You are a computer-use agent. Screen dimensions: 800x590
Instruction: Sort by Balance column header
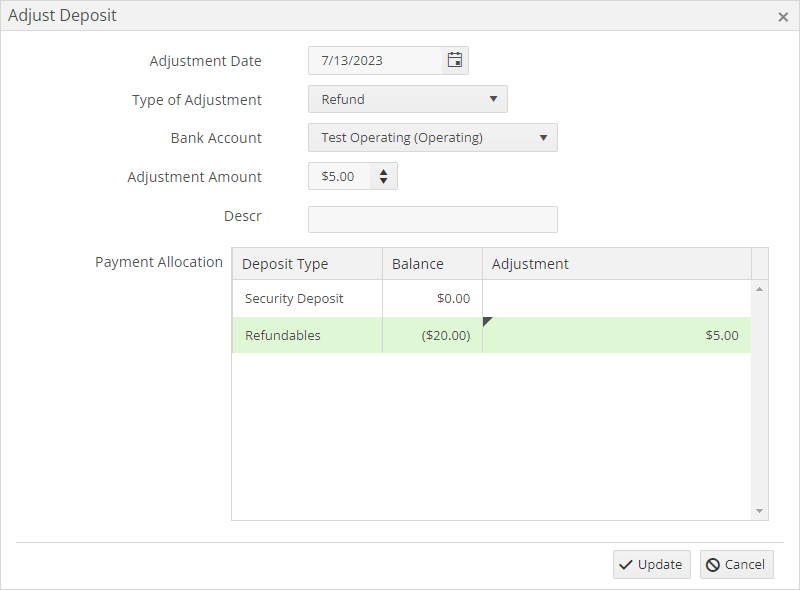tap(431, 264)
